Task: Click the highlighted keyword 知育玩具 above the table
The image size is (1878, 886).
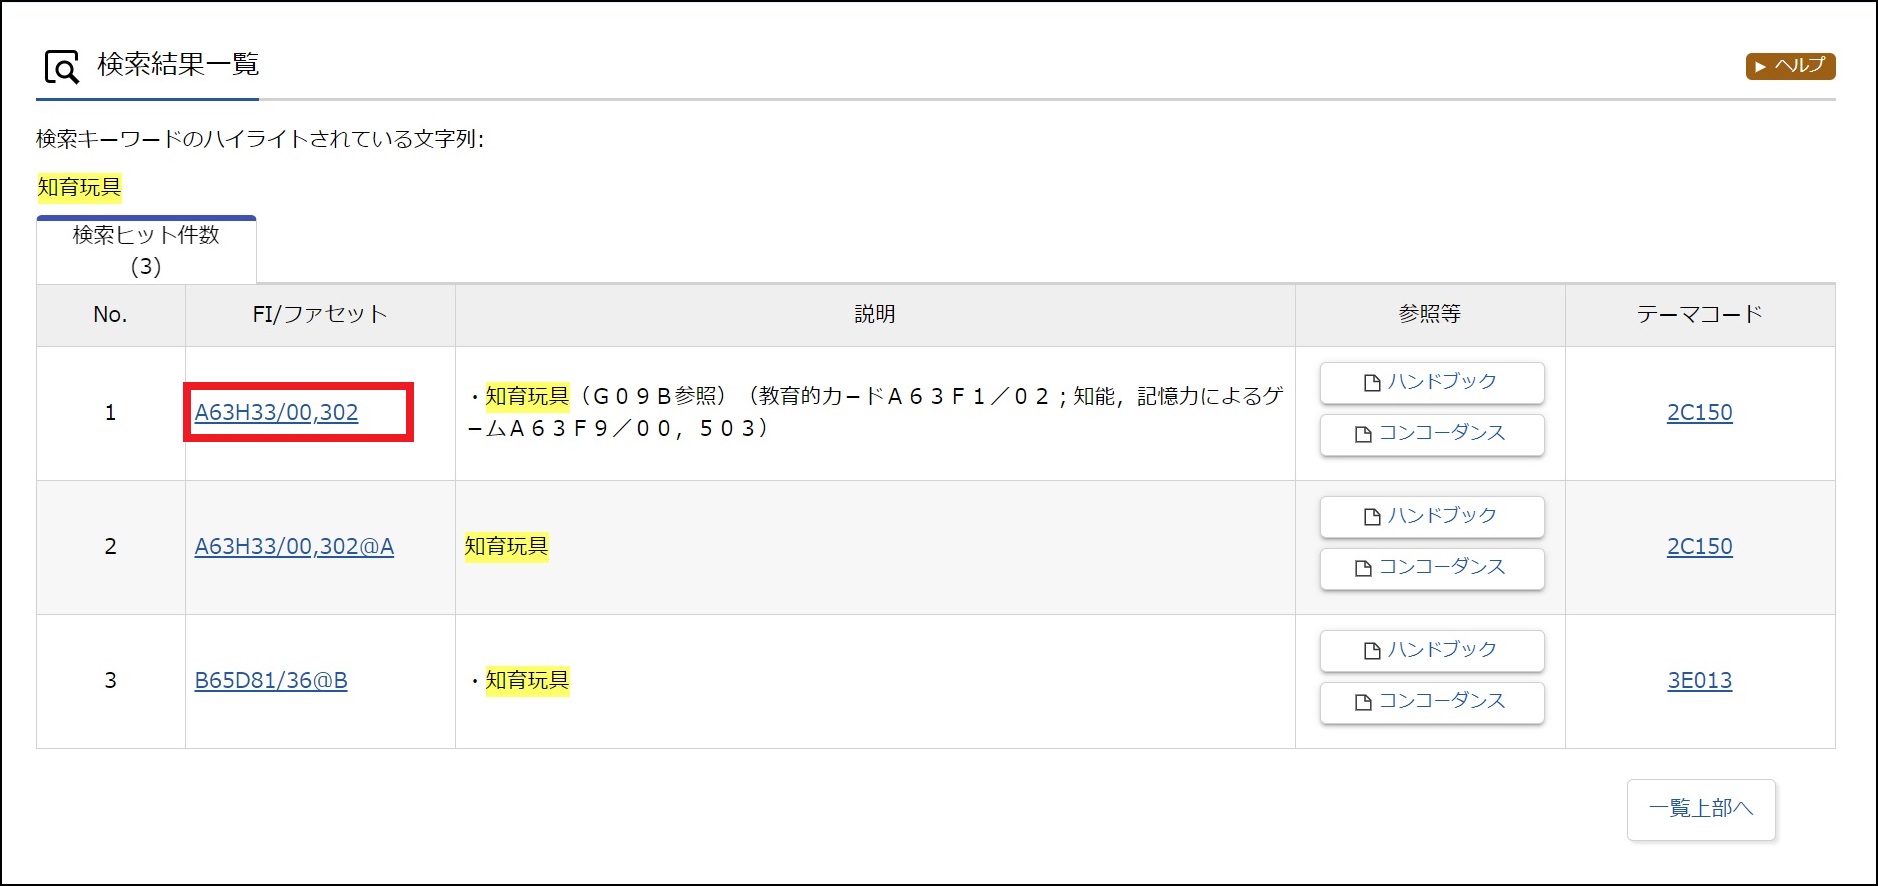Action: [x=79, y=187]
